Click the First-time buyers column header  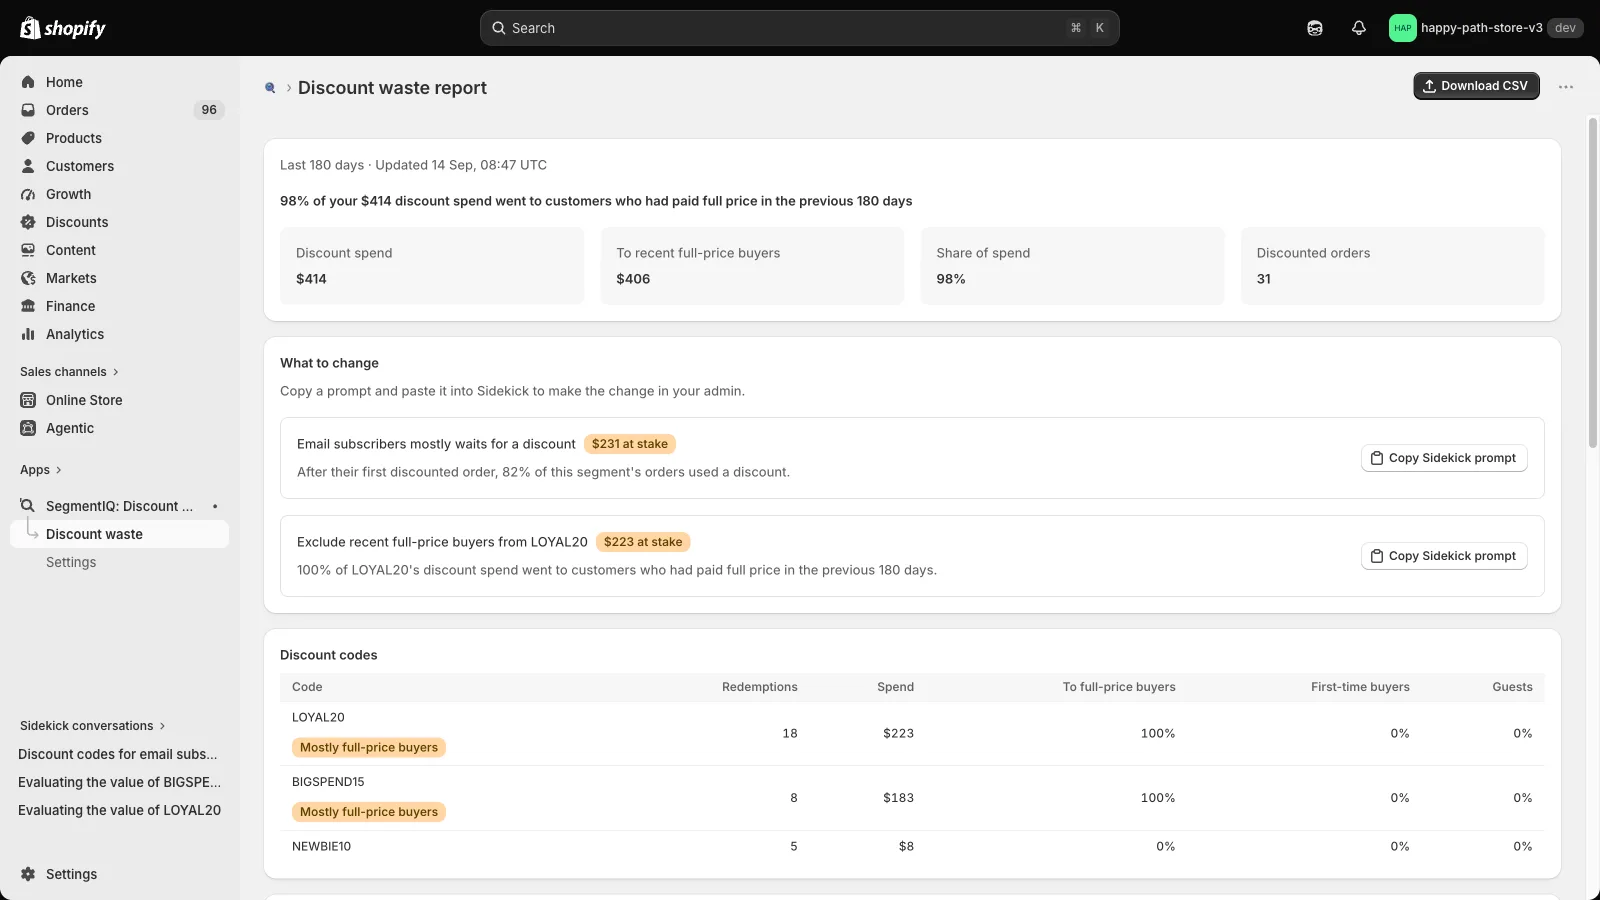(1360, 687)
